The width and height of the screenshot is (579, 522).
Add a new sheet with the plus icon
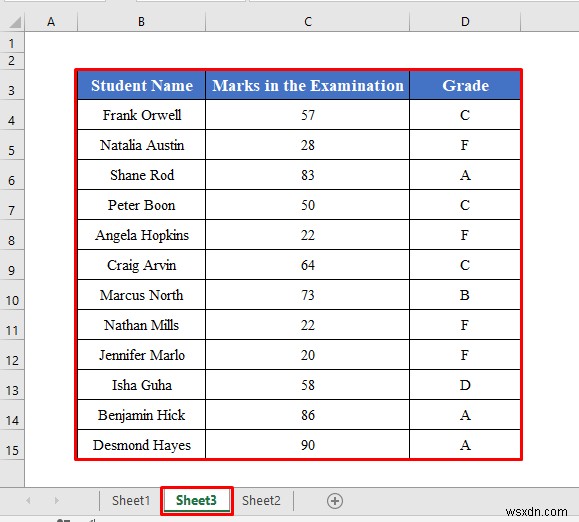click(x=335, y=501)
